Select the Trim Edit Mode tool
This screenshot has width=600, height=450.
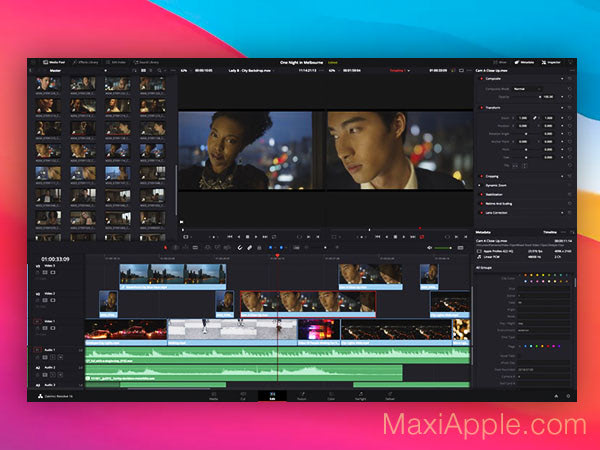click(176, 248)
